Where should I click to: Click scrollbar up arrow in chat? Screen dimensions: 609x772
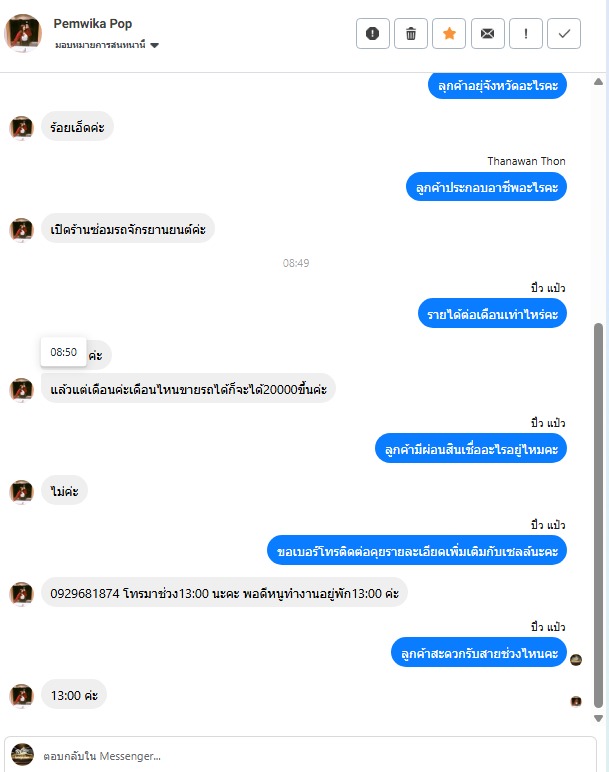point(598,82)
